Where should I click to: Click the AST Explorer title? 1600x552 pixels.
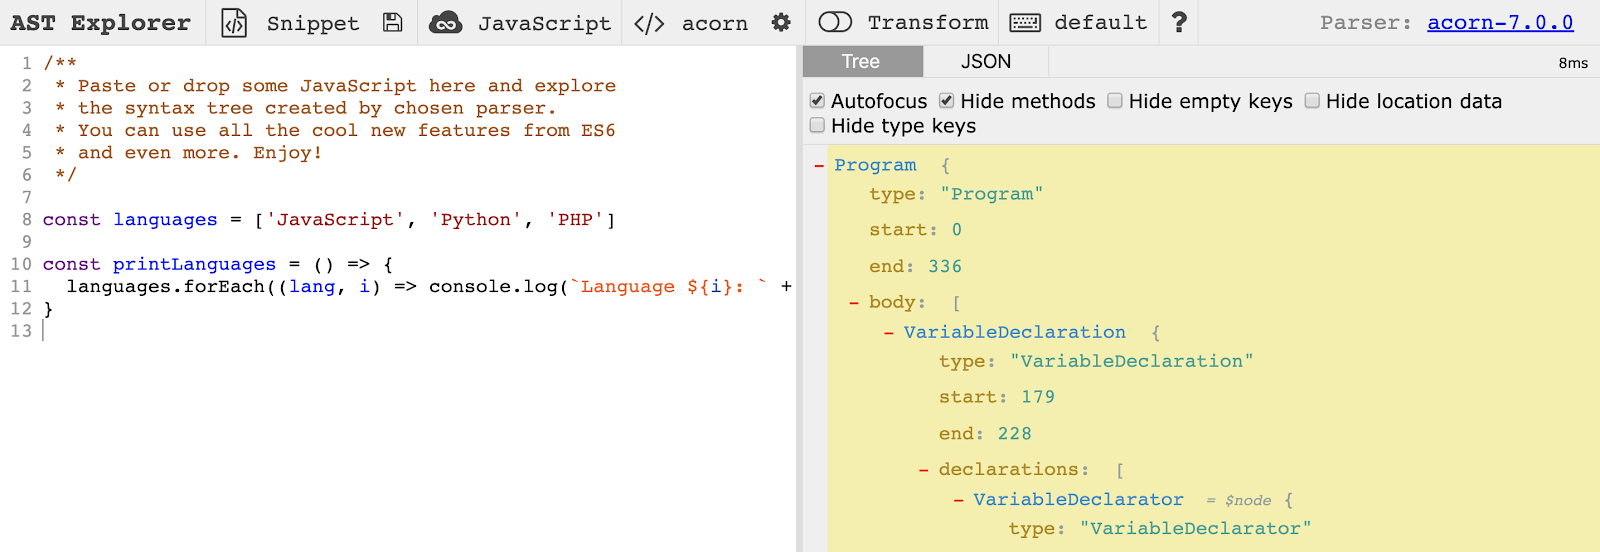point(100,22)
